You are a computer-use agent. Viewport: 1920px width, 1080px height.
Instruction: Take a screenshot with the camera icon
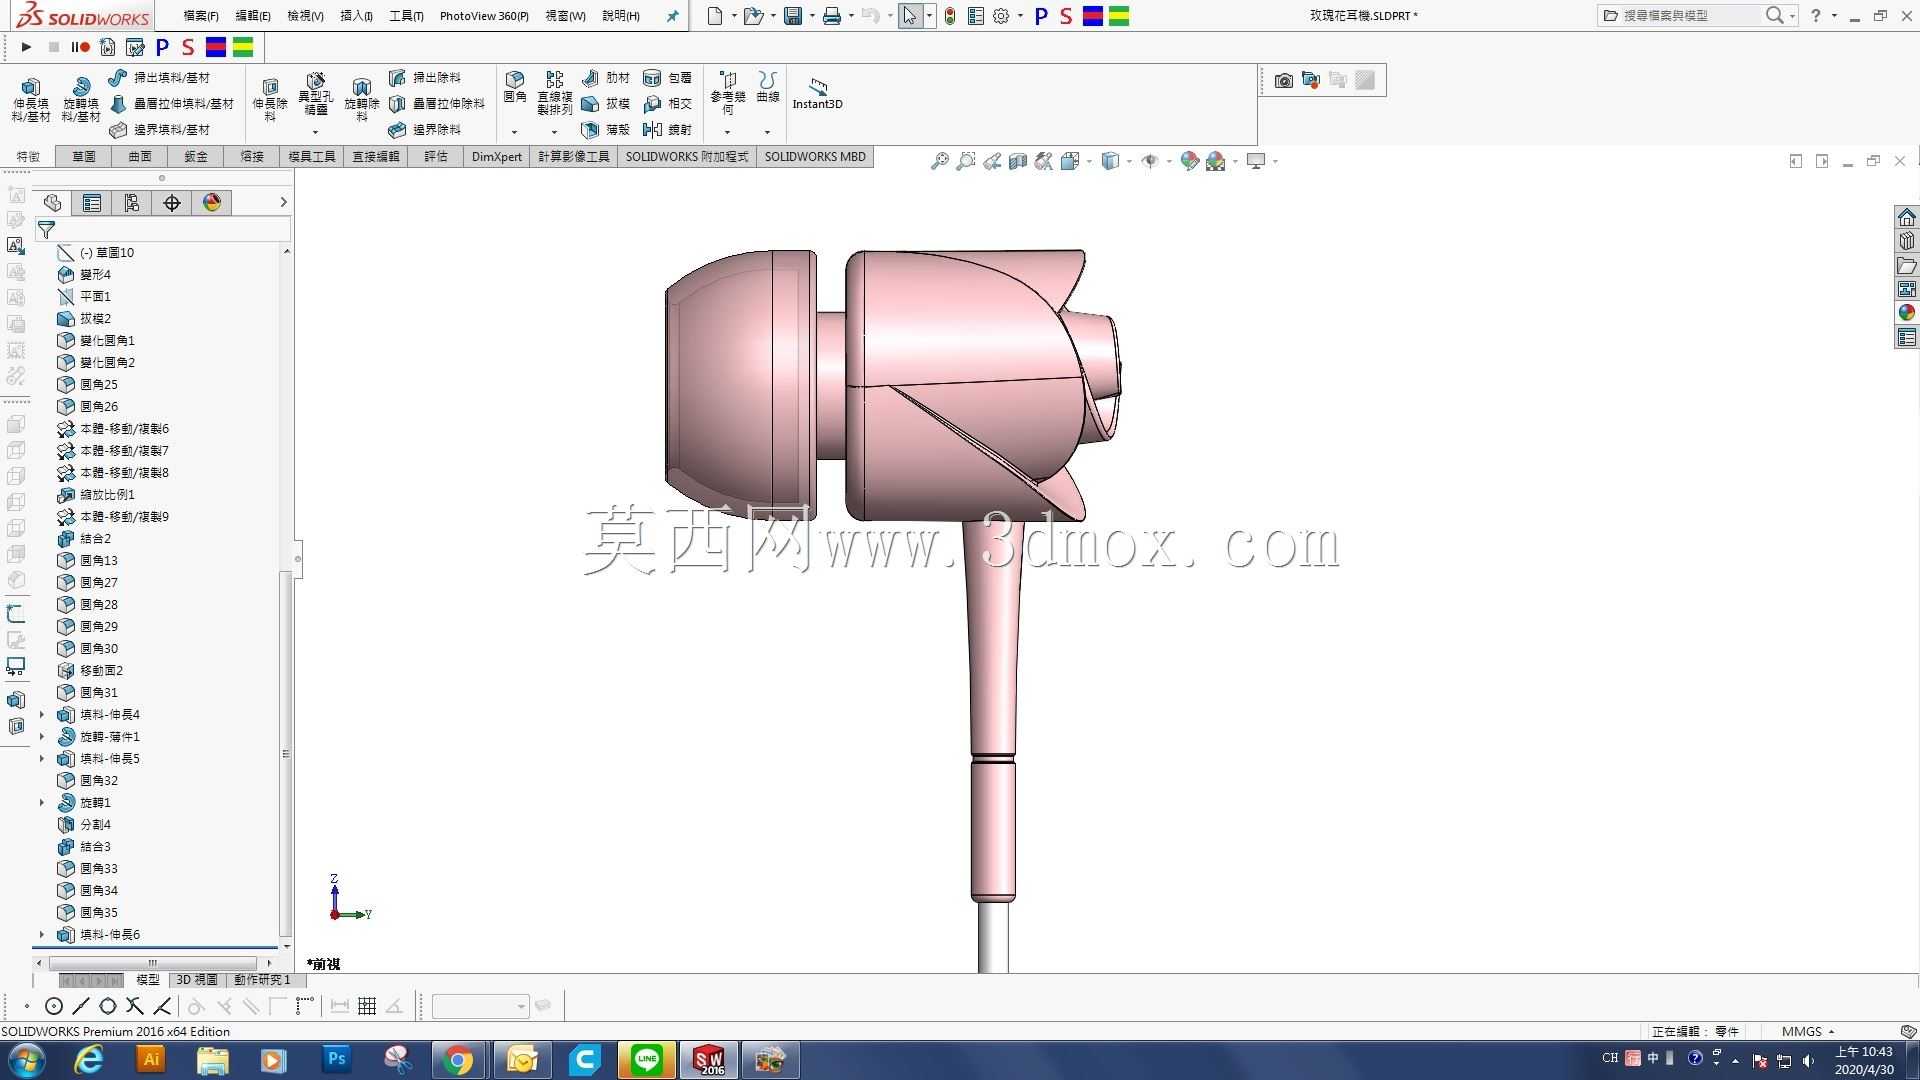tap(1284, 80)
